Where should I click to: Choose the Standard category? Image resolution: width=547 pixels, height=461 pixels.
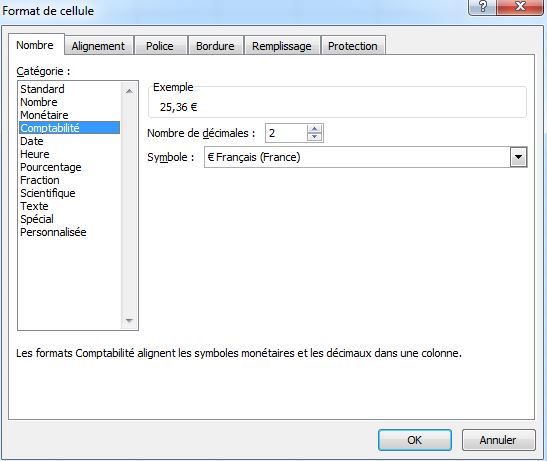[x=42, y=89]
